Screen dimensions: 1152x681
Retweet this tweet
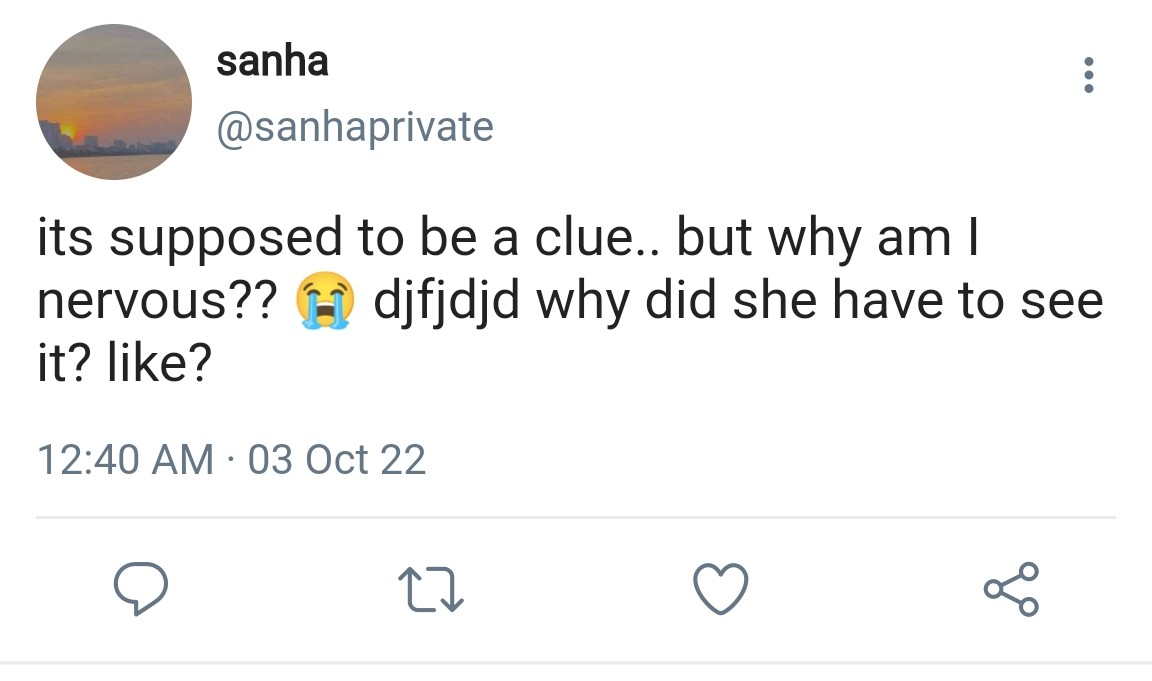[431, 589]
